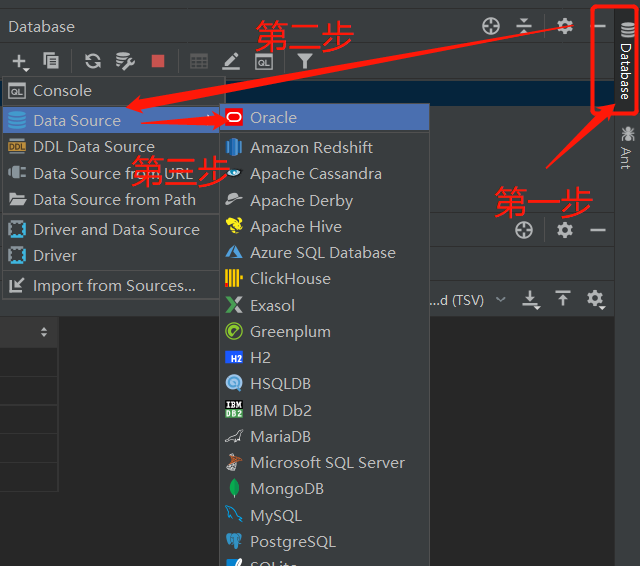Hide the lower panel with minus icon
The height and width of the screenshot is (566, 640).
point(598,230)
